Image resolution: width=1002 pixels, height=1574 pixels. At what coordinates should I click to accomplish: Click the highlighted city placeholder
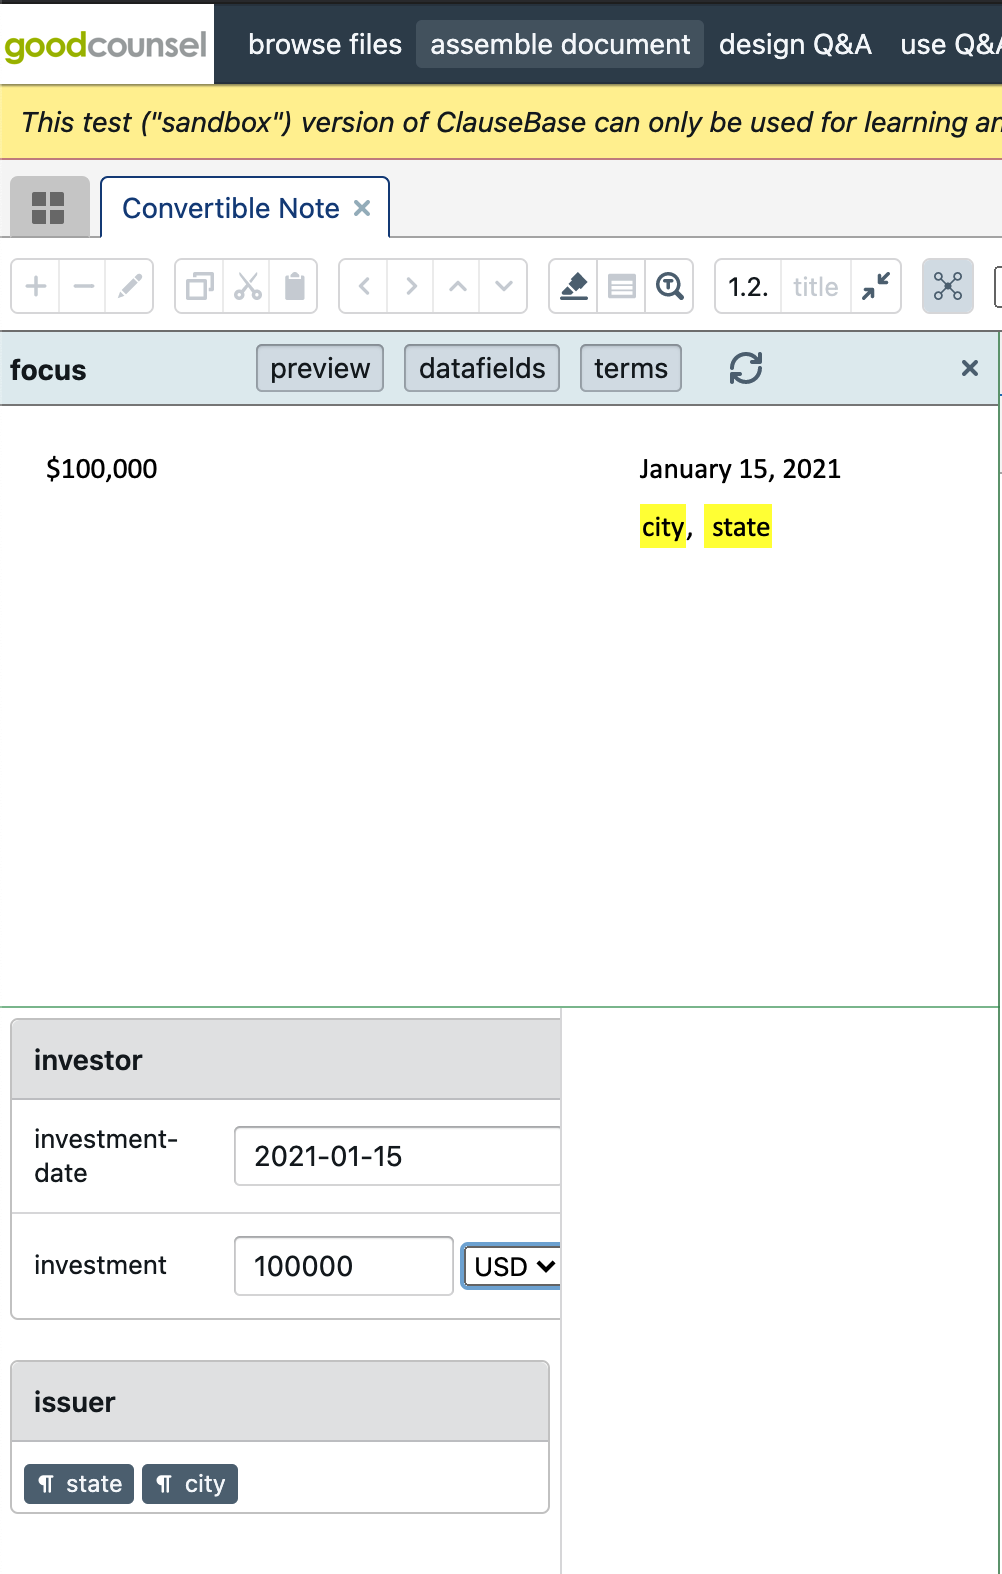(x=663, y=527)
